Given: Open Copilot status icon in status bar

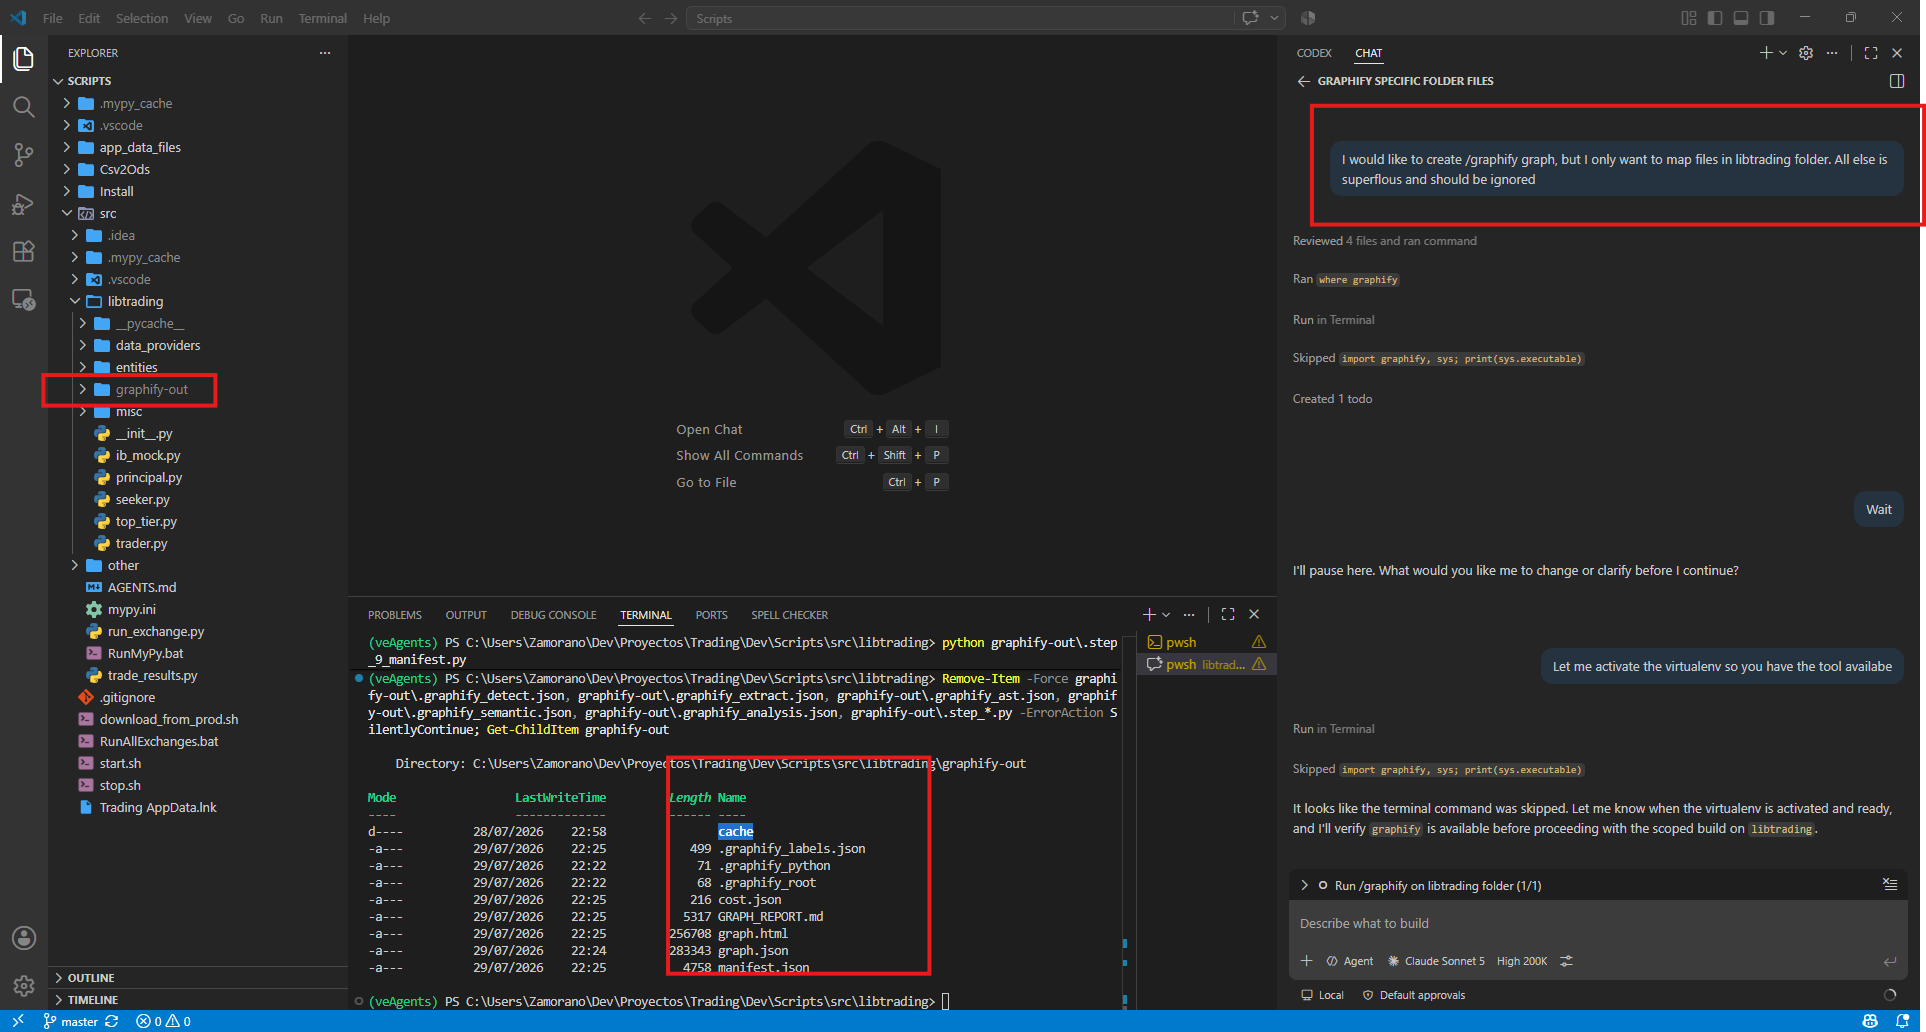Looking at the screenshot, I should [x=1870, y=1021].
